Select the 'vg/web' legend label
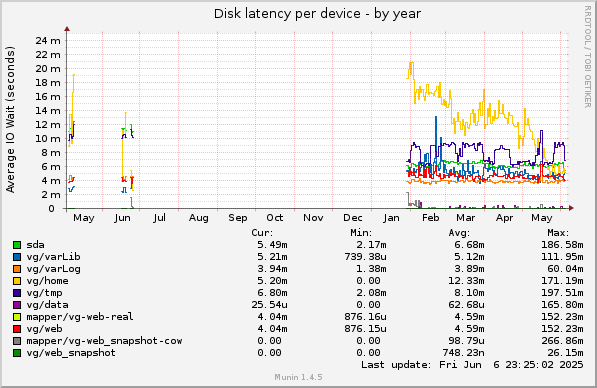The width and height of the screenshot is (597, 388). [45, 329]
